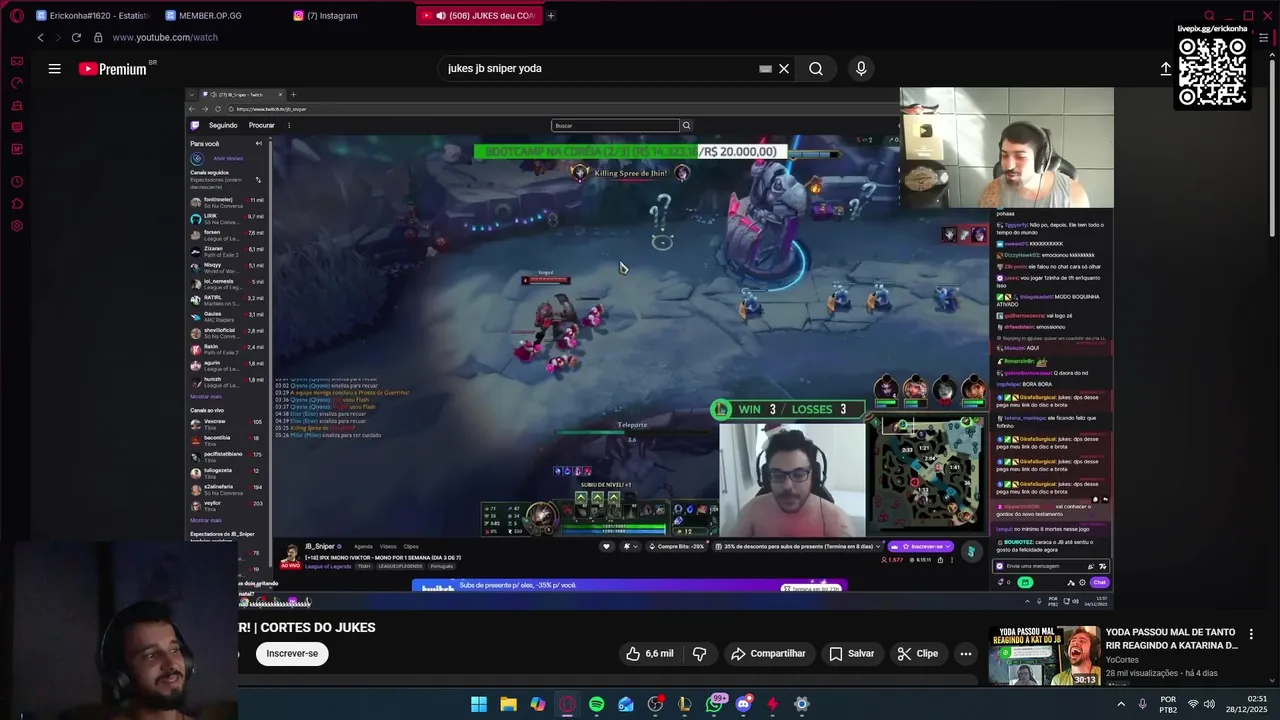1280x720 pixels.
Task: Open the gear Settings taskbar app
Action: coord(801,704)
